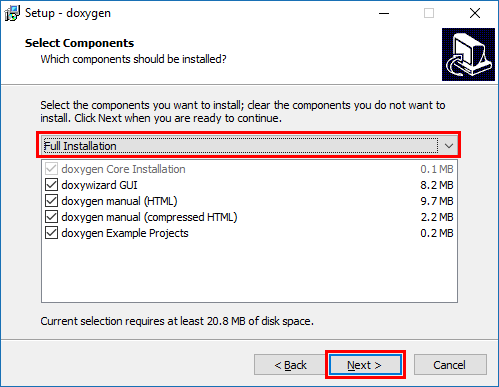Open the installation type dropdown arrow
The height and width of the screenshot is (387, 499).
(449, 146)
